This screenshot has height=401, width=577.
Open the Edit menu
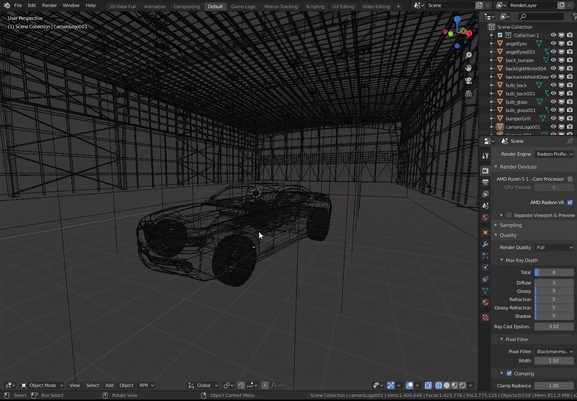[32, 6]
